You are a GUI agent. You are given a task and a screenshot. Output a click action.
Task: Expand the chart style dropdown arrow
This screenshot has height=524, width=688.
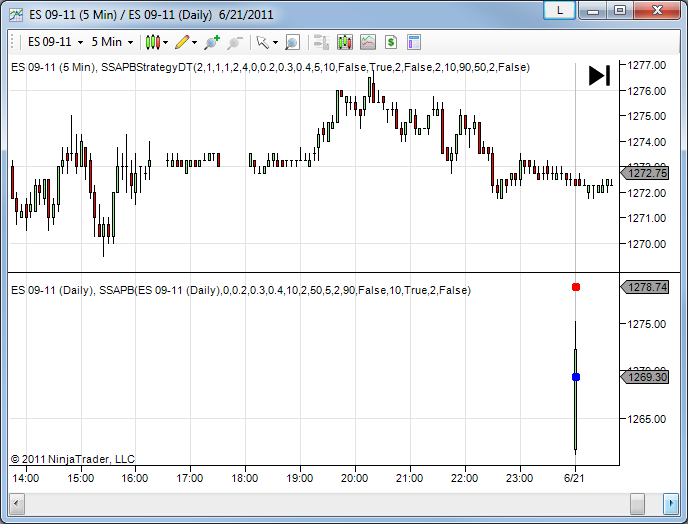tap(165, 43)
